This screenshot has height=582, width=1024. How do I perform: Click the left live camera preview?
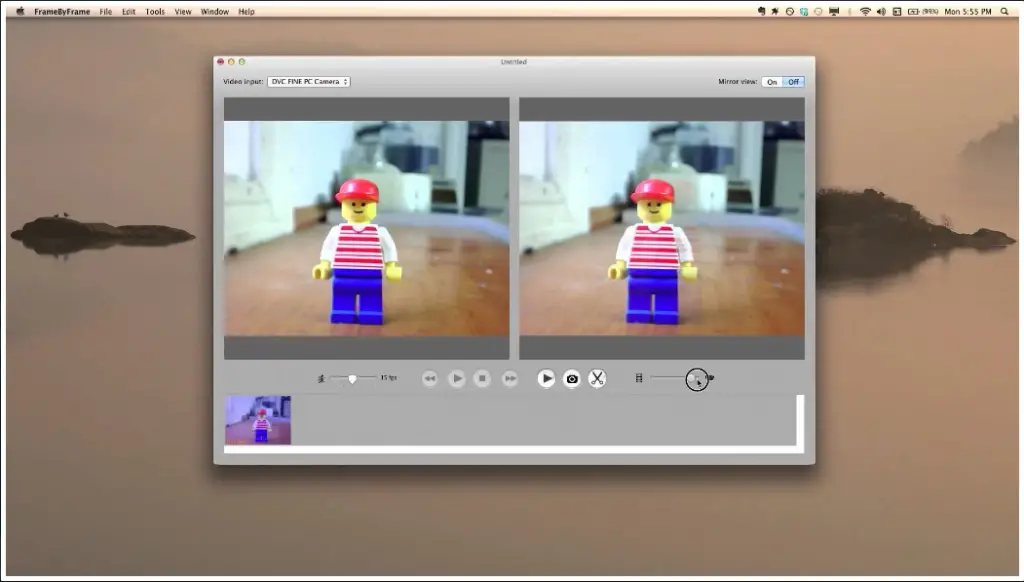366,228
